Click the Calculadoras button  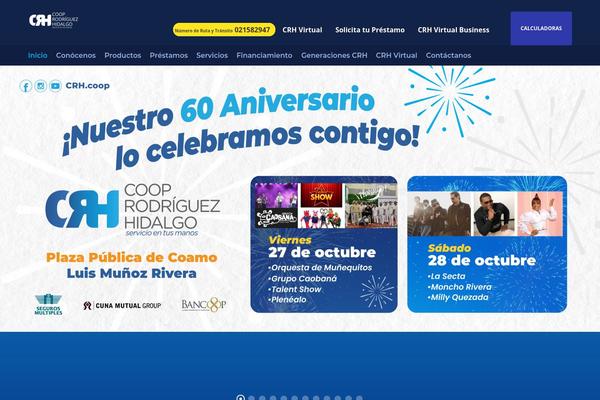point(541,28)
